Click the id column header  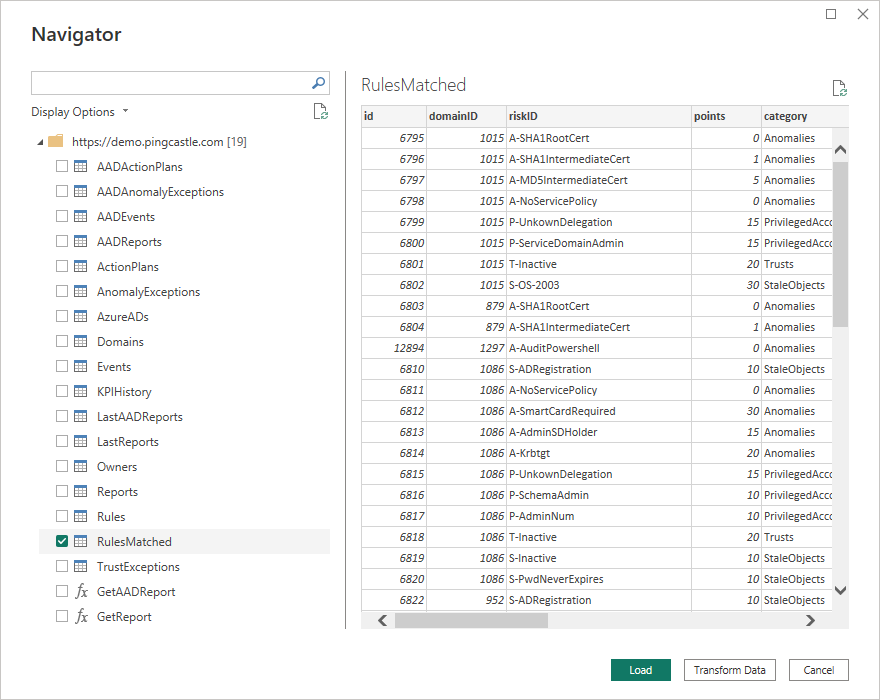[x=394, y=116]
